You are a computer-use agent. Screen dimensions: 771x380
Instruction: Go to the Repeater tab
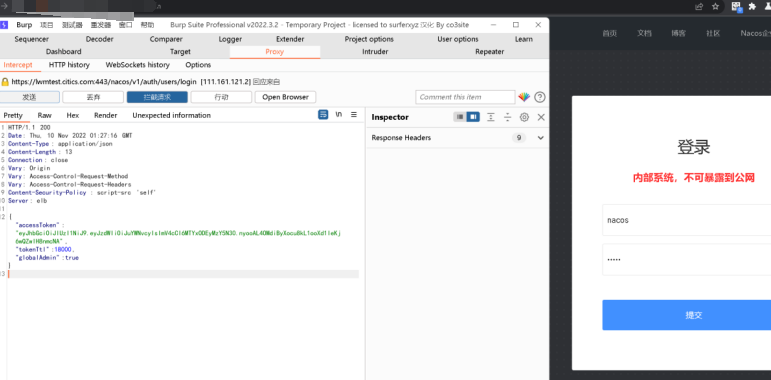(x=490, y=52)
